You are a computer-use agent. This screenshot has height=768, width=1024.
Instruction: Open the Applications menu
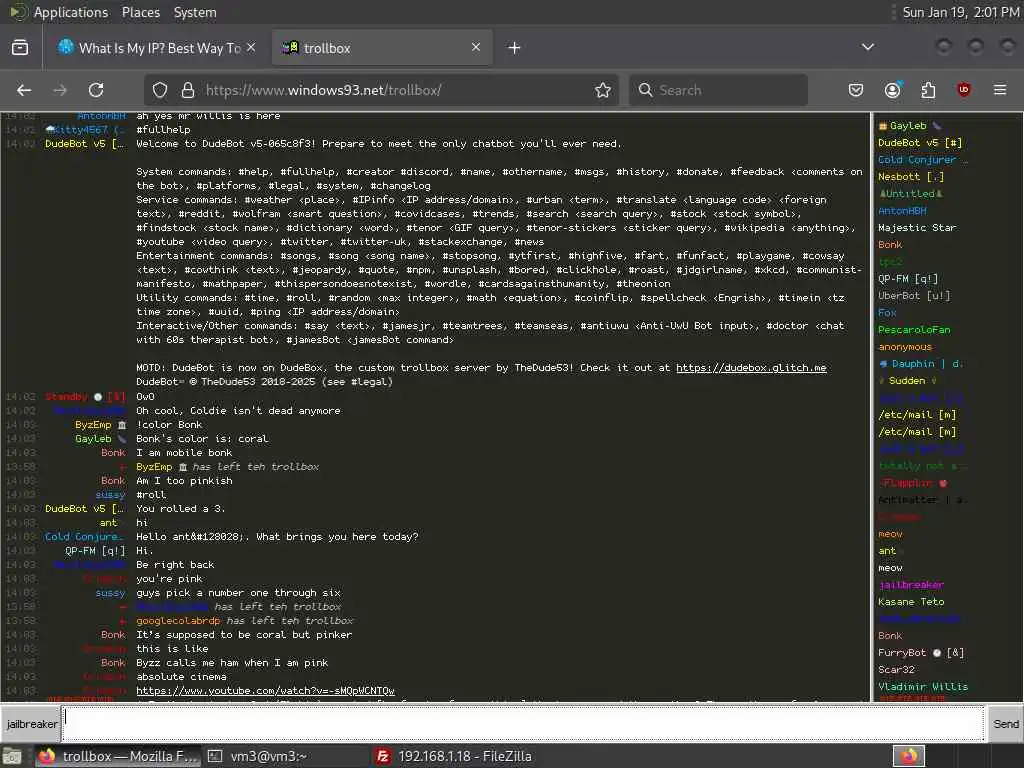coord(71,12)
